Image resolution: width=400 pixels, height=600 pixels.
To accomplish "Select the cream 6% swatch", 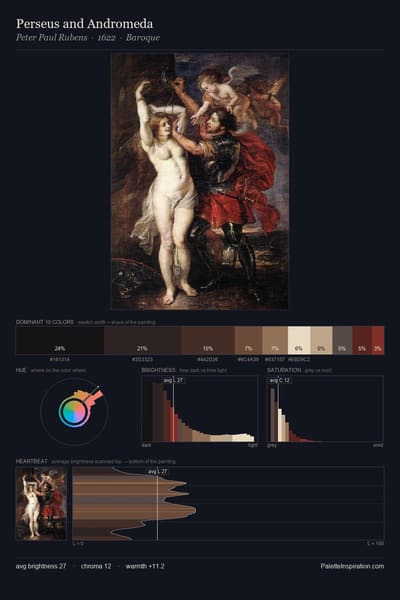I will 299,340.
